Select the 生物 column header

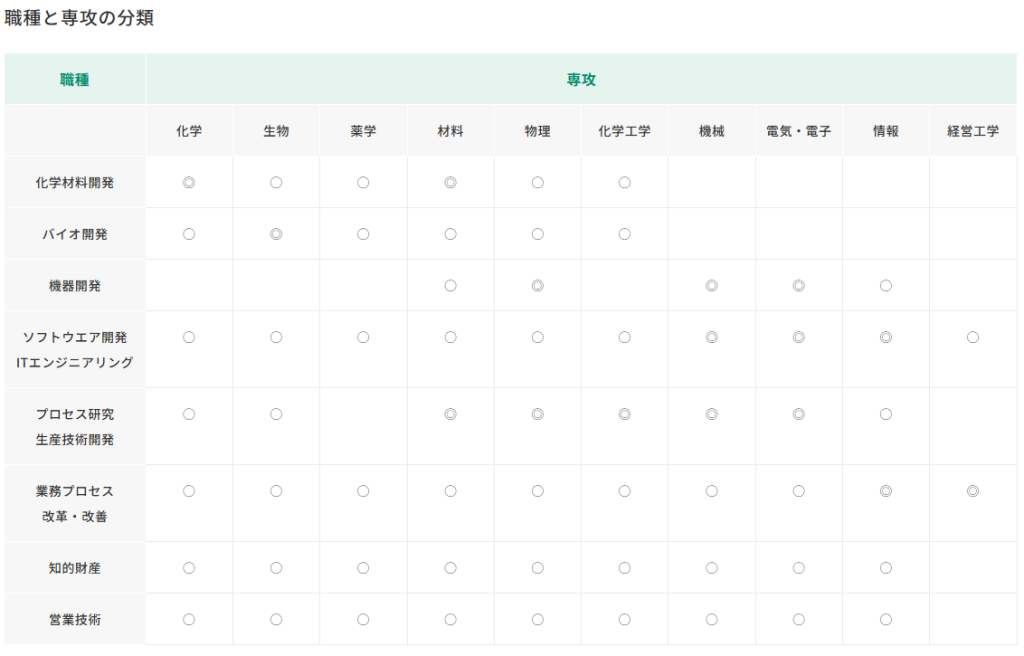(276, 131)
